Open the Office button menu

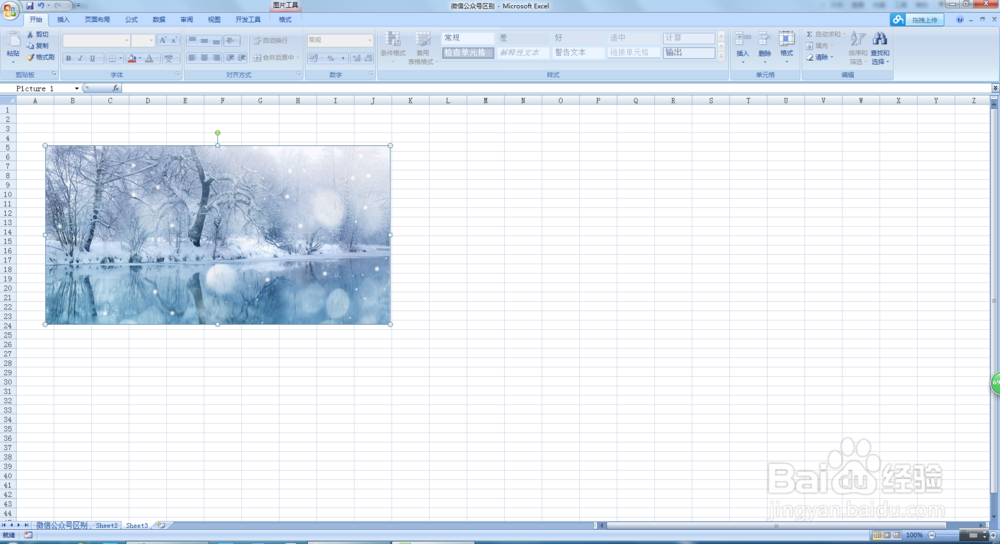tap(10, 9)
